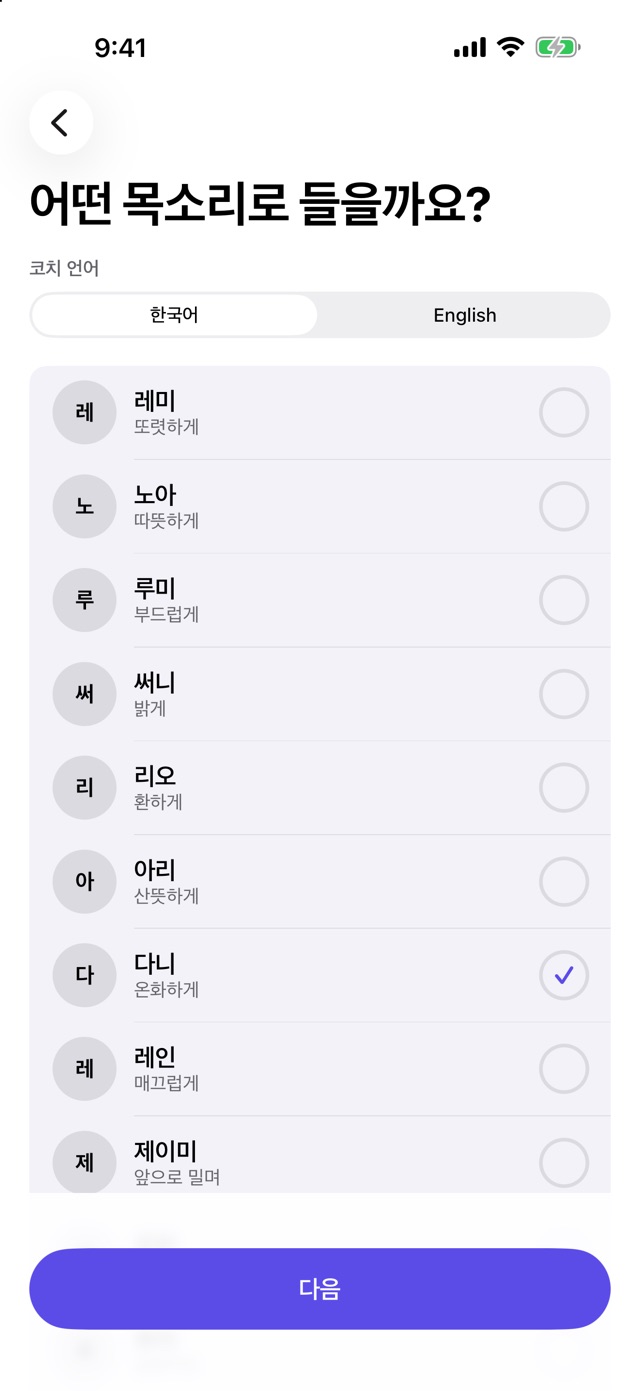Tap the 써 avatar circle

point(85,694)
